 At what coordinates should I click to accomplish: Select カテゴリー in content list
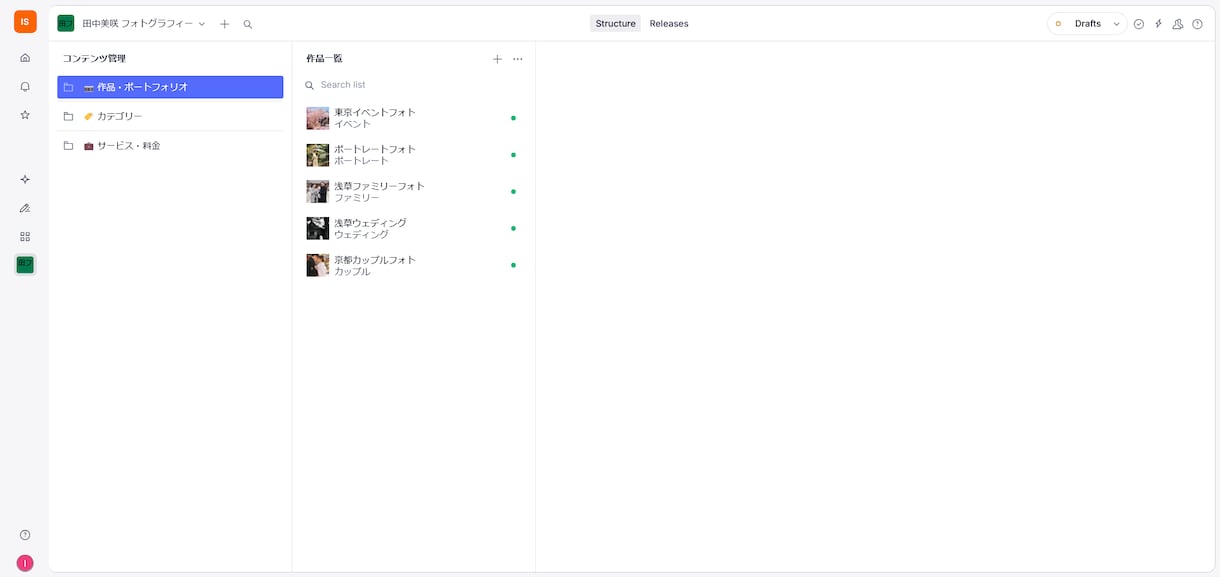(x=170, y=116)
